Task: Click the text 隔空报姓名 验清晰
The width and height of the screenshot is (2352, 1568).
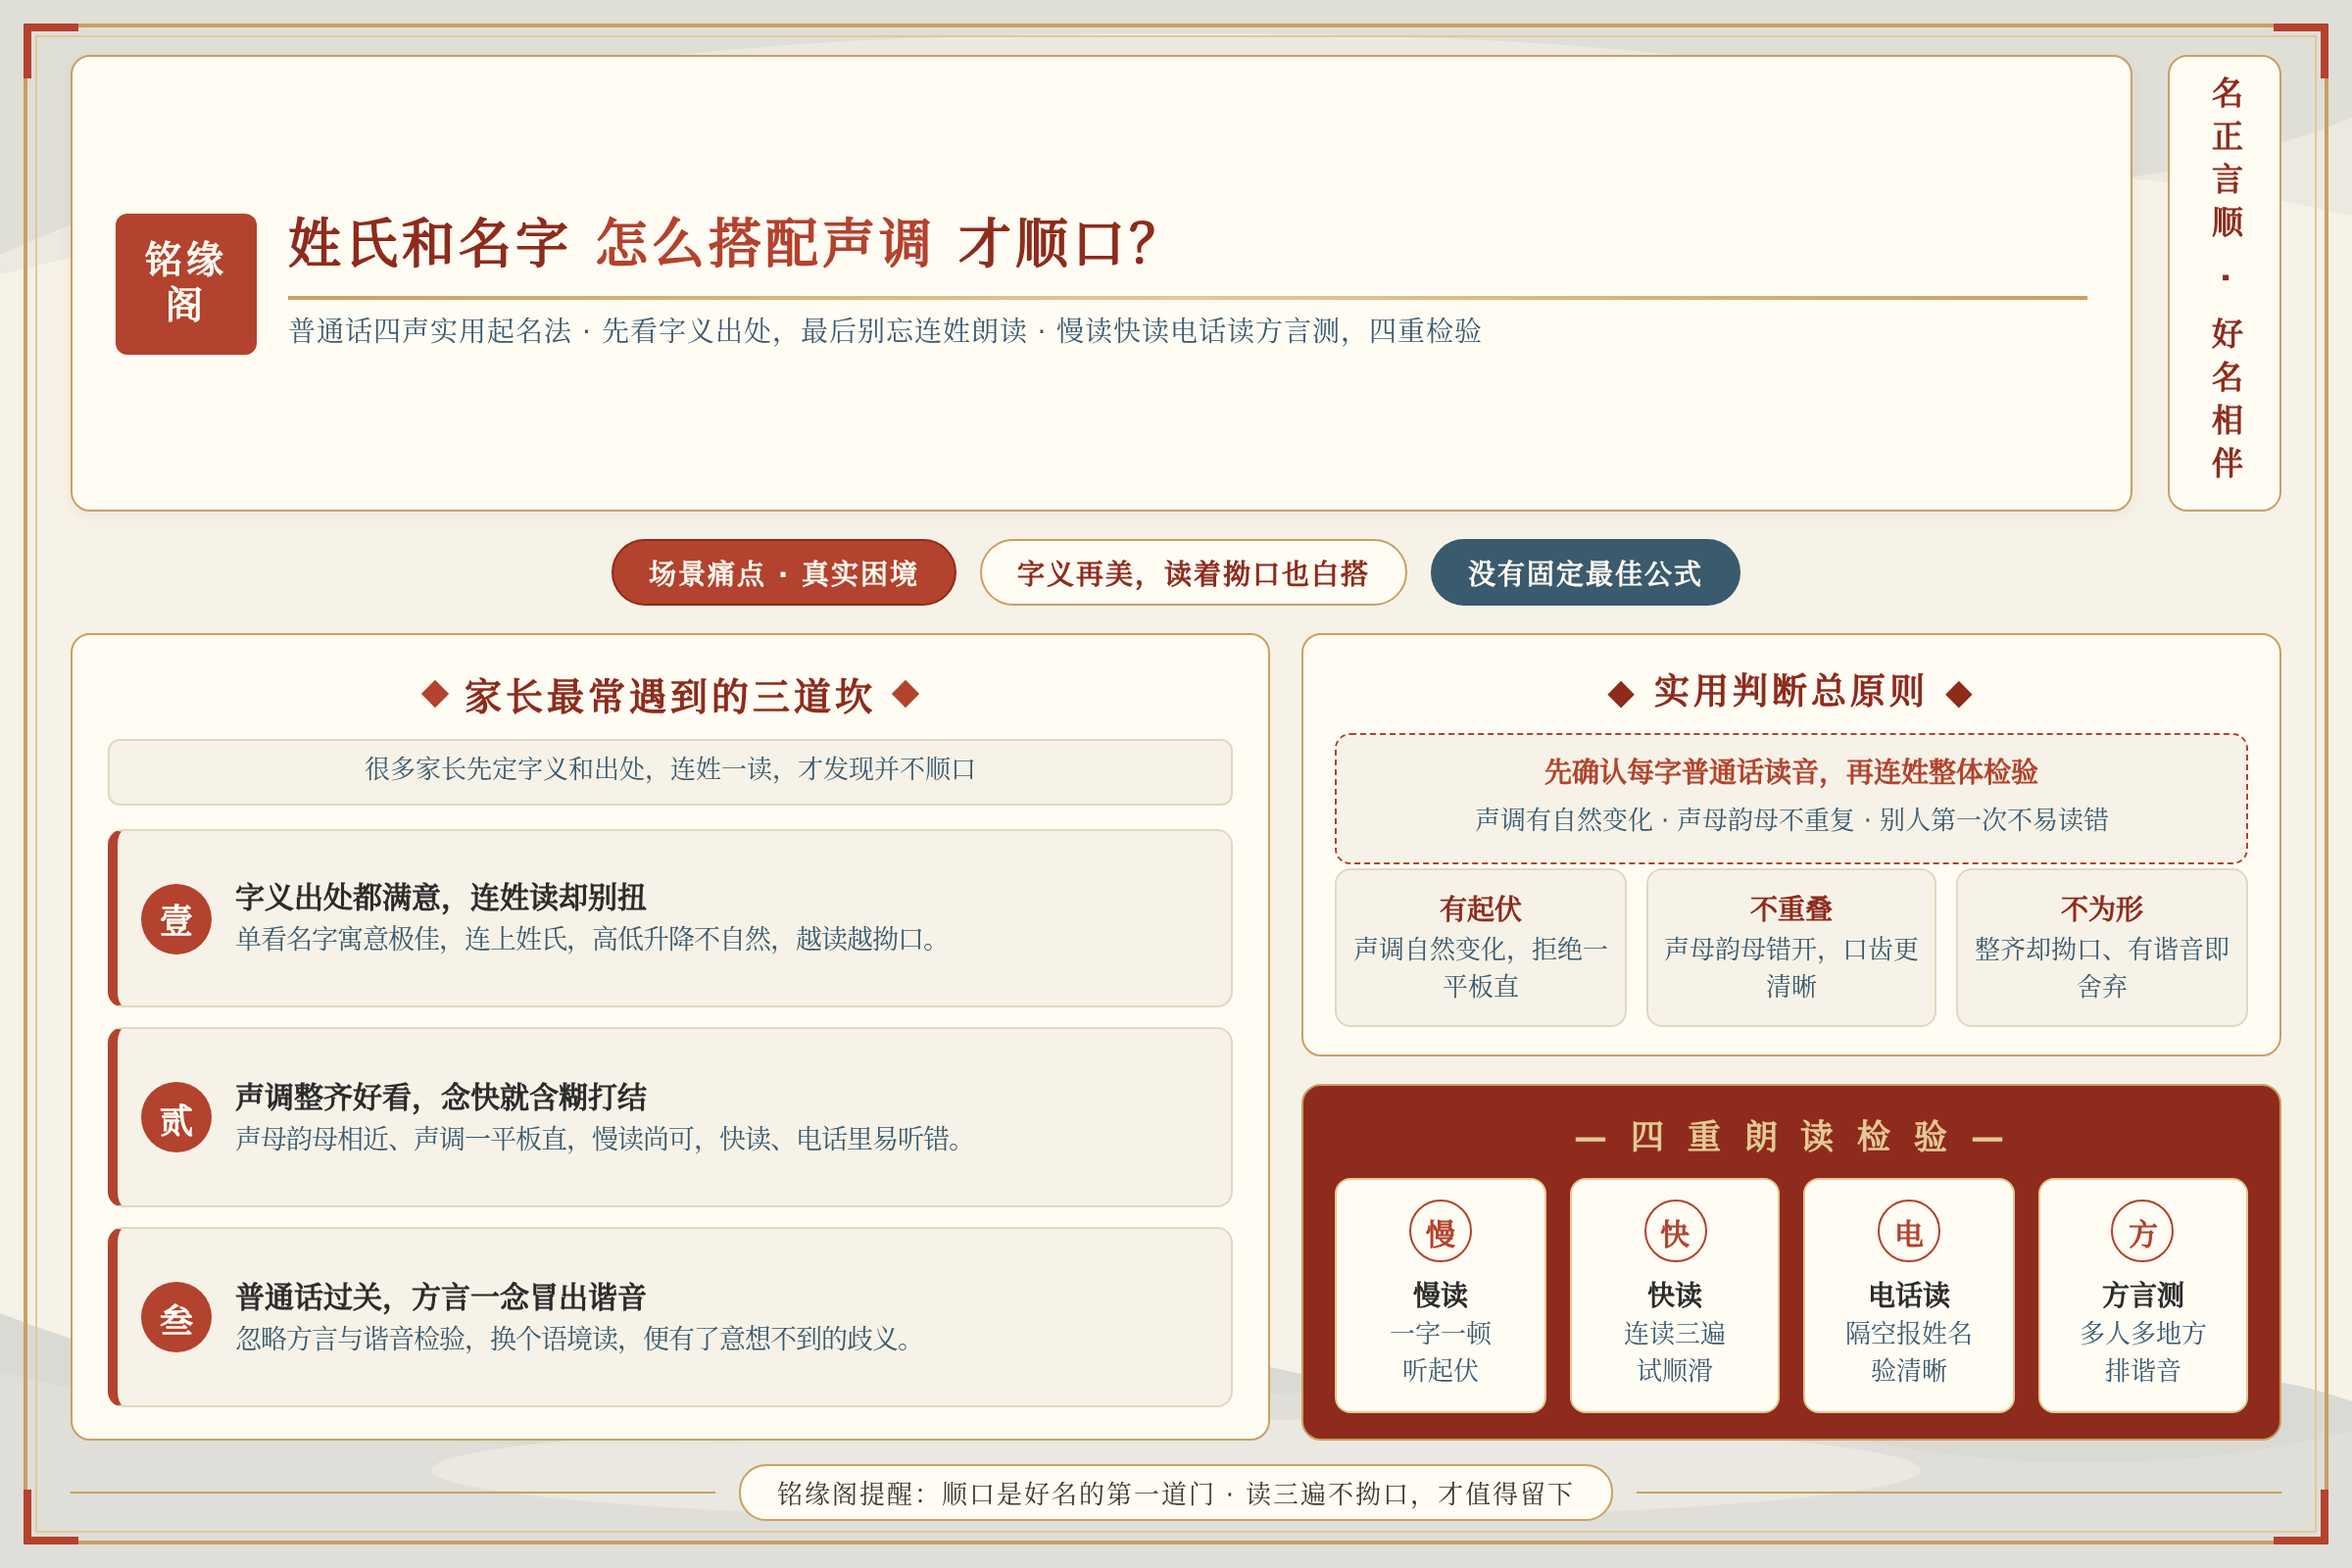Action: click(x=1909, y=1351)
